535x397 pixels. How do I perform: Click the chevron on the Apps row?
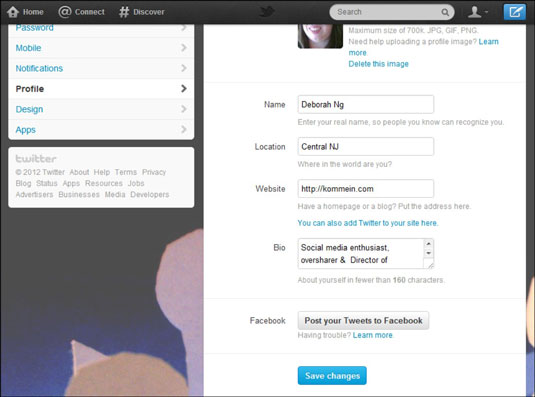(x=184, y=130)
